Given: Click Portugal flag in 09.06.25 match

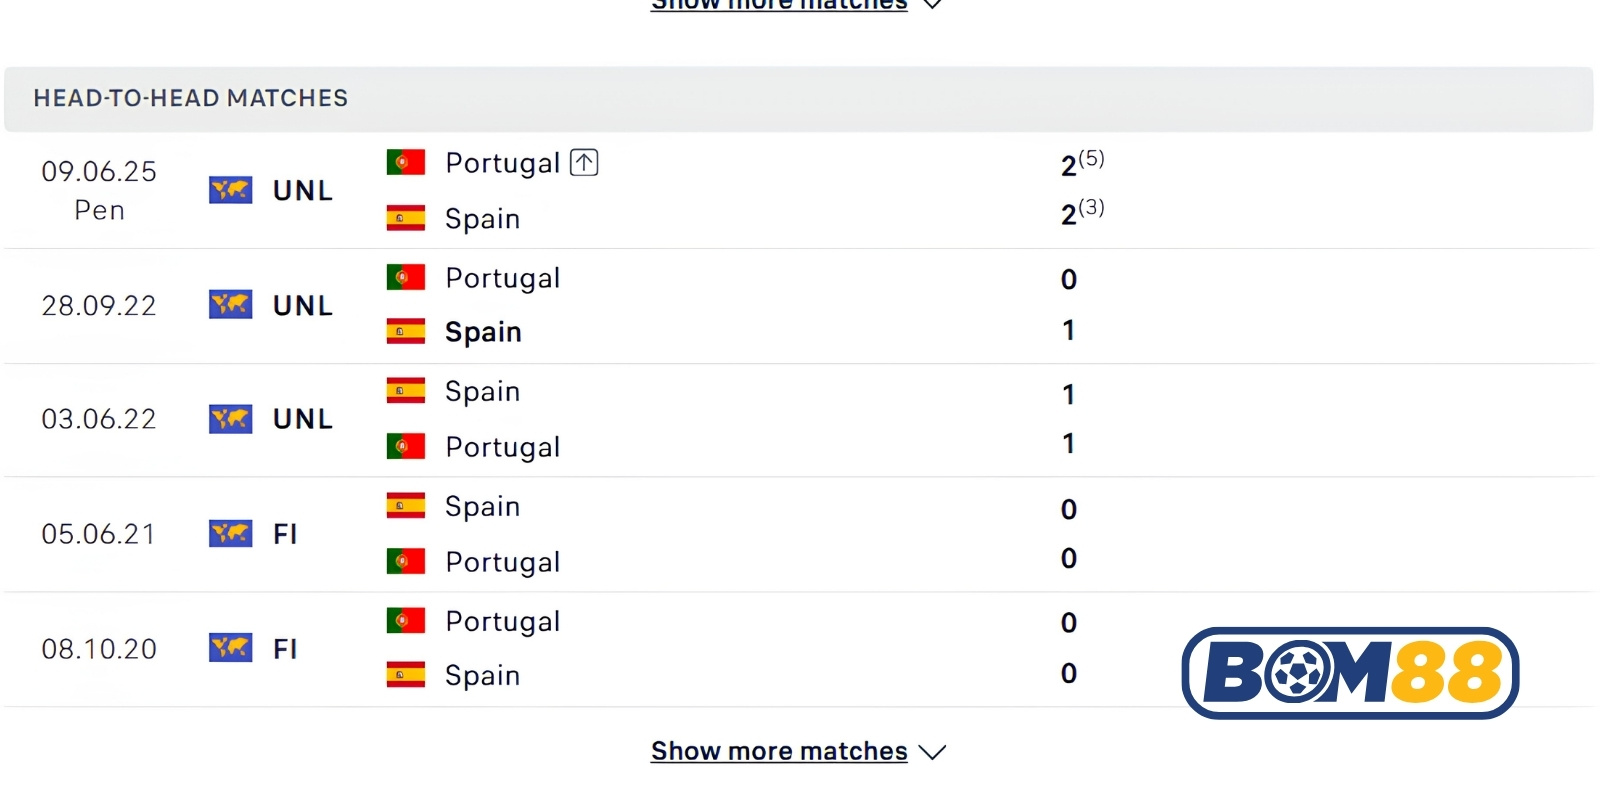Looking at the screenshot, I should click(406, 162).
